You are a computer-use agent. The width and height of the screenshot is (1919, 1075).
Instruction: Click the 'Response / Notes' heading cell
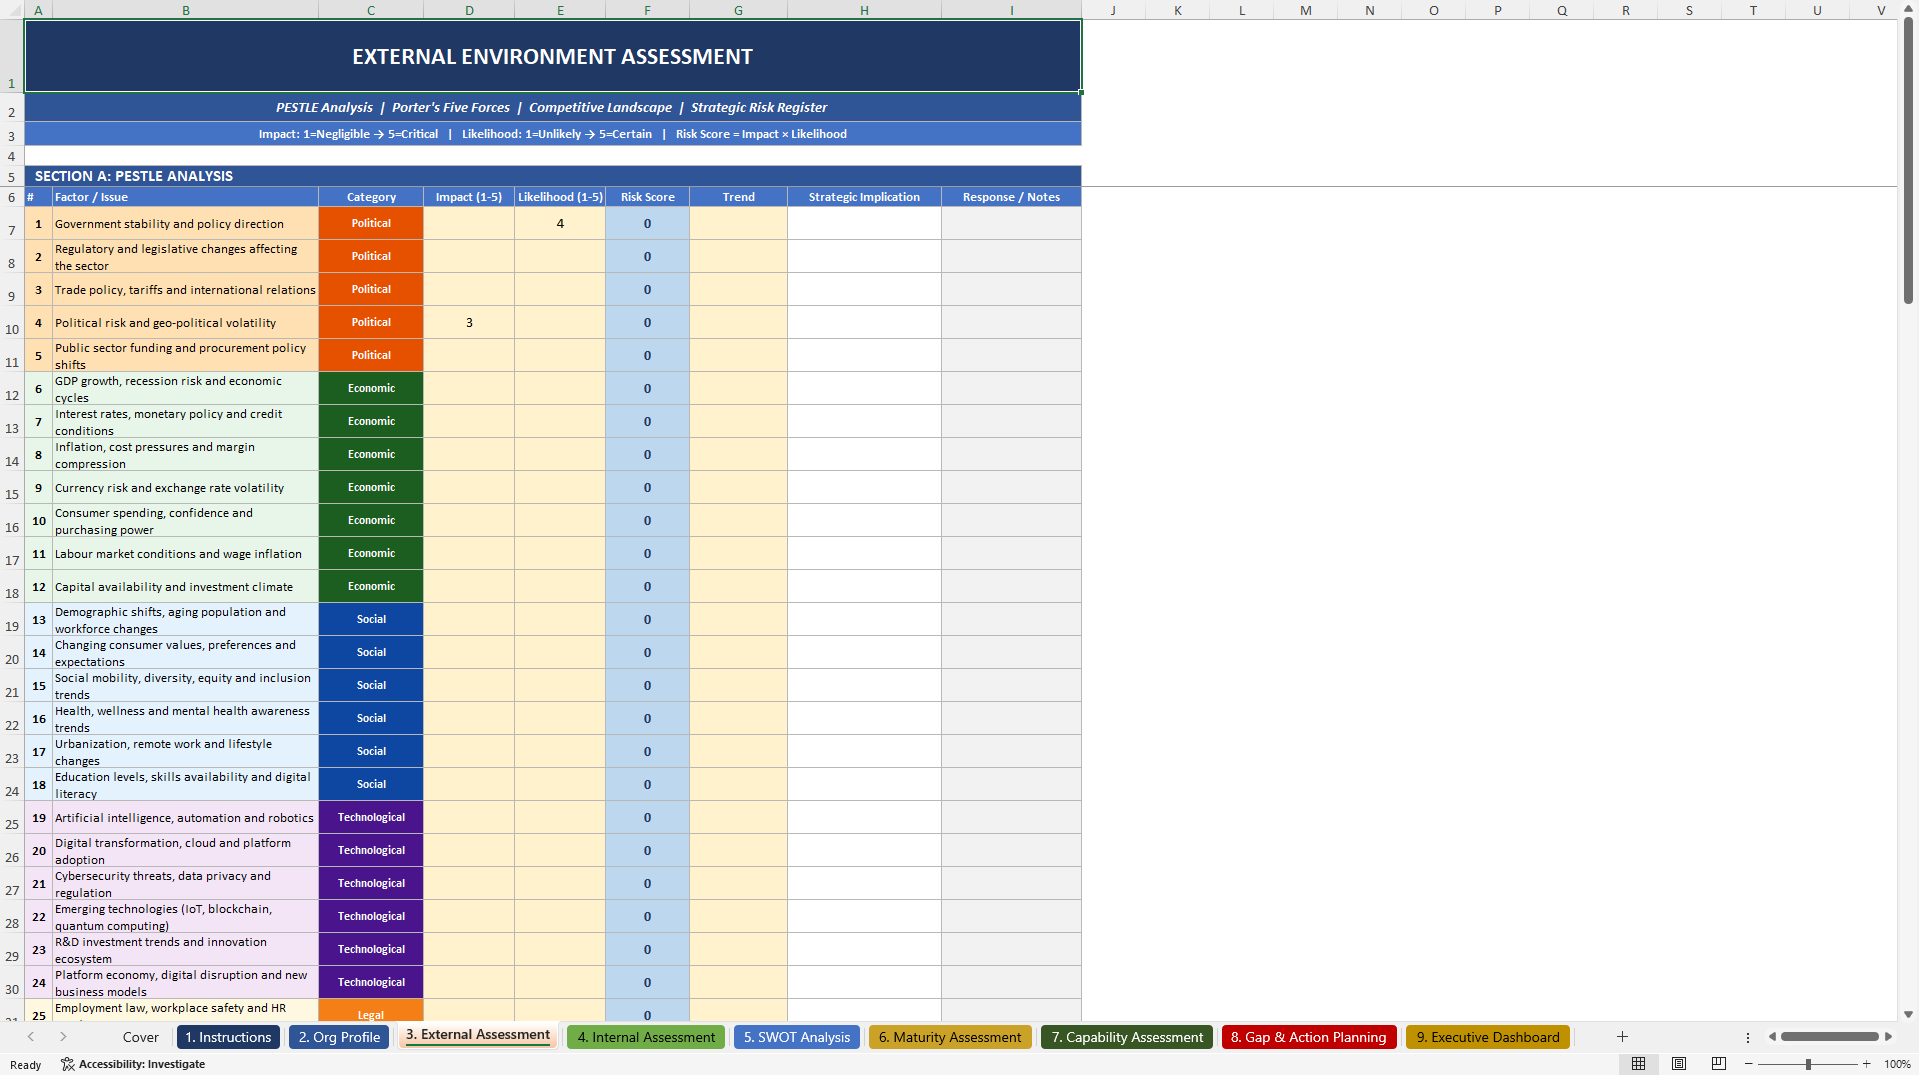click(1011, 197)
